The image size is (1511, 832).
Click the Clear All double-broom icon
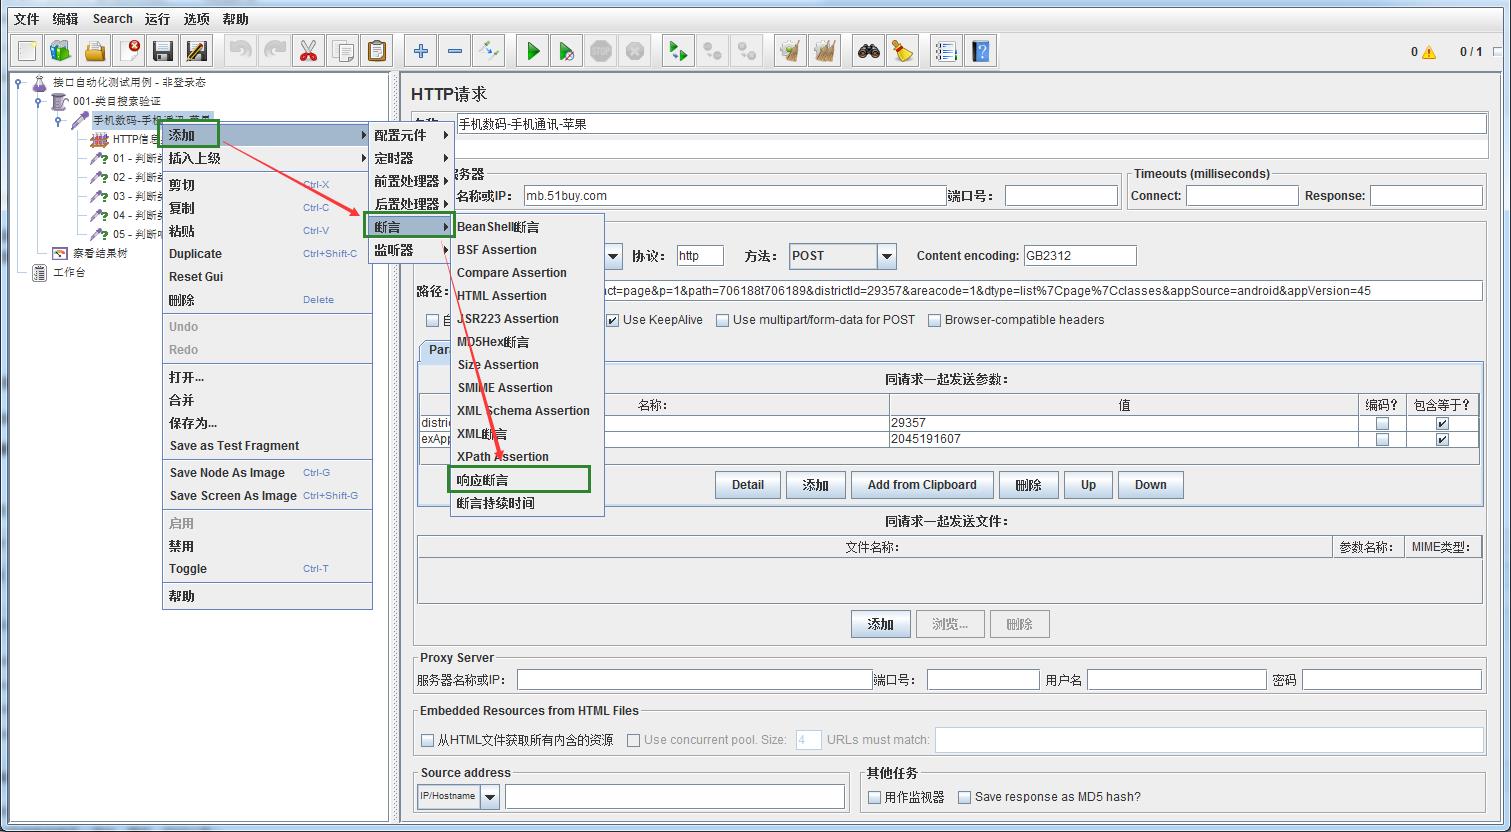[825, 51]
